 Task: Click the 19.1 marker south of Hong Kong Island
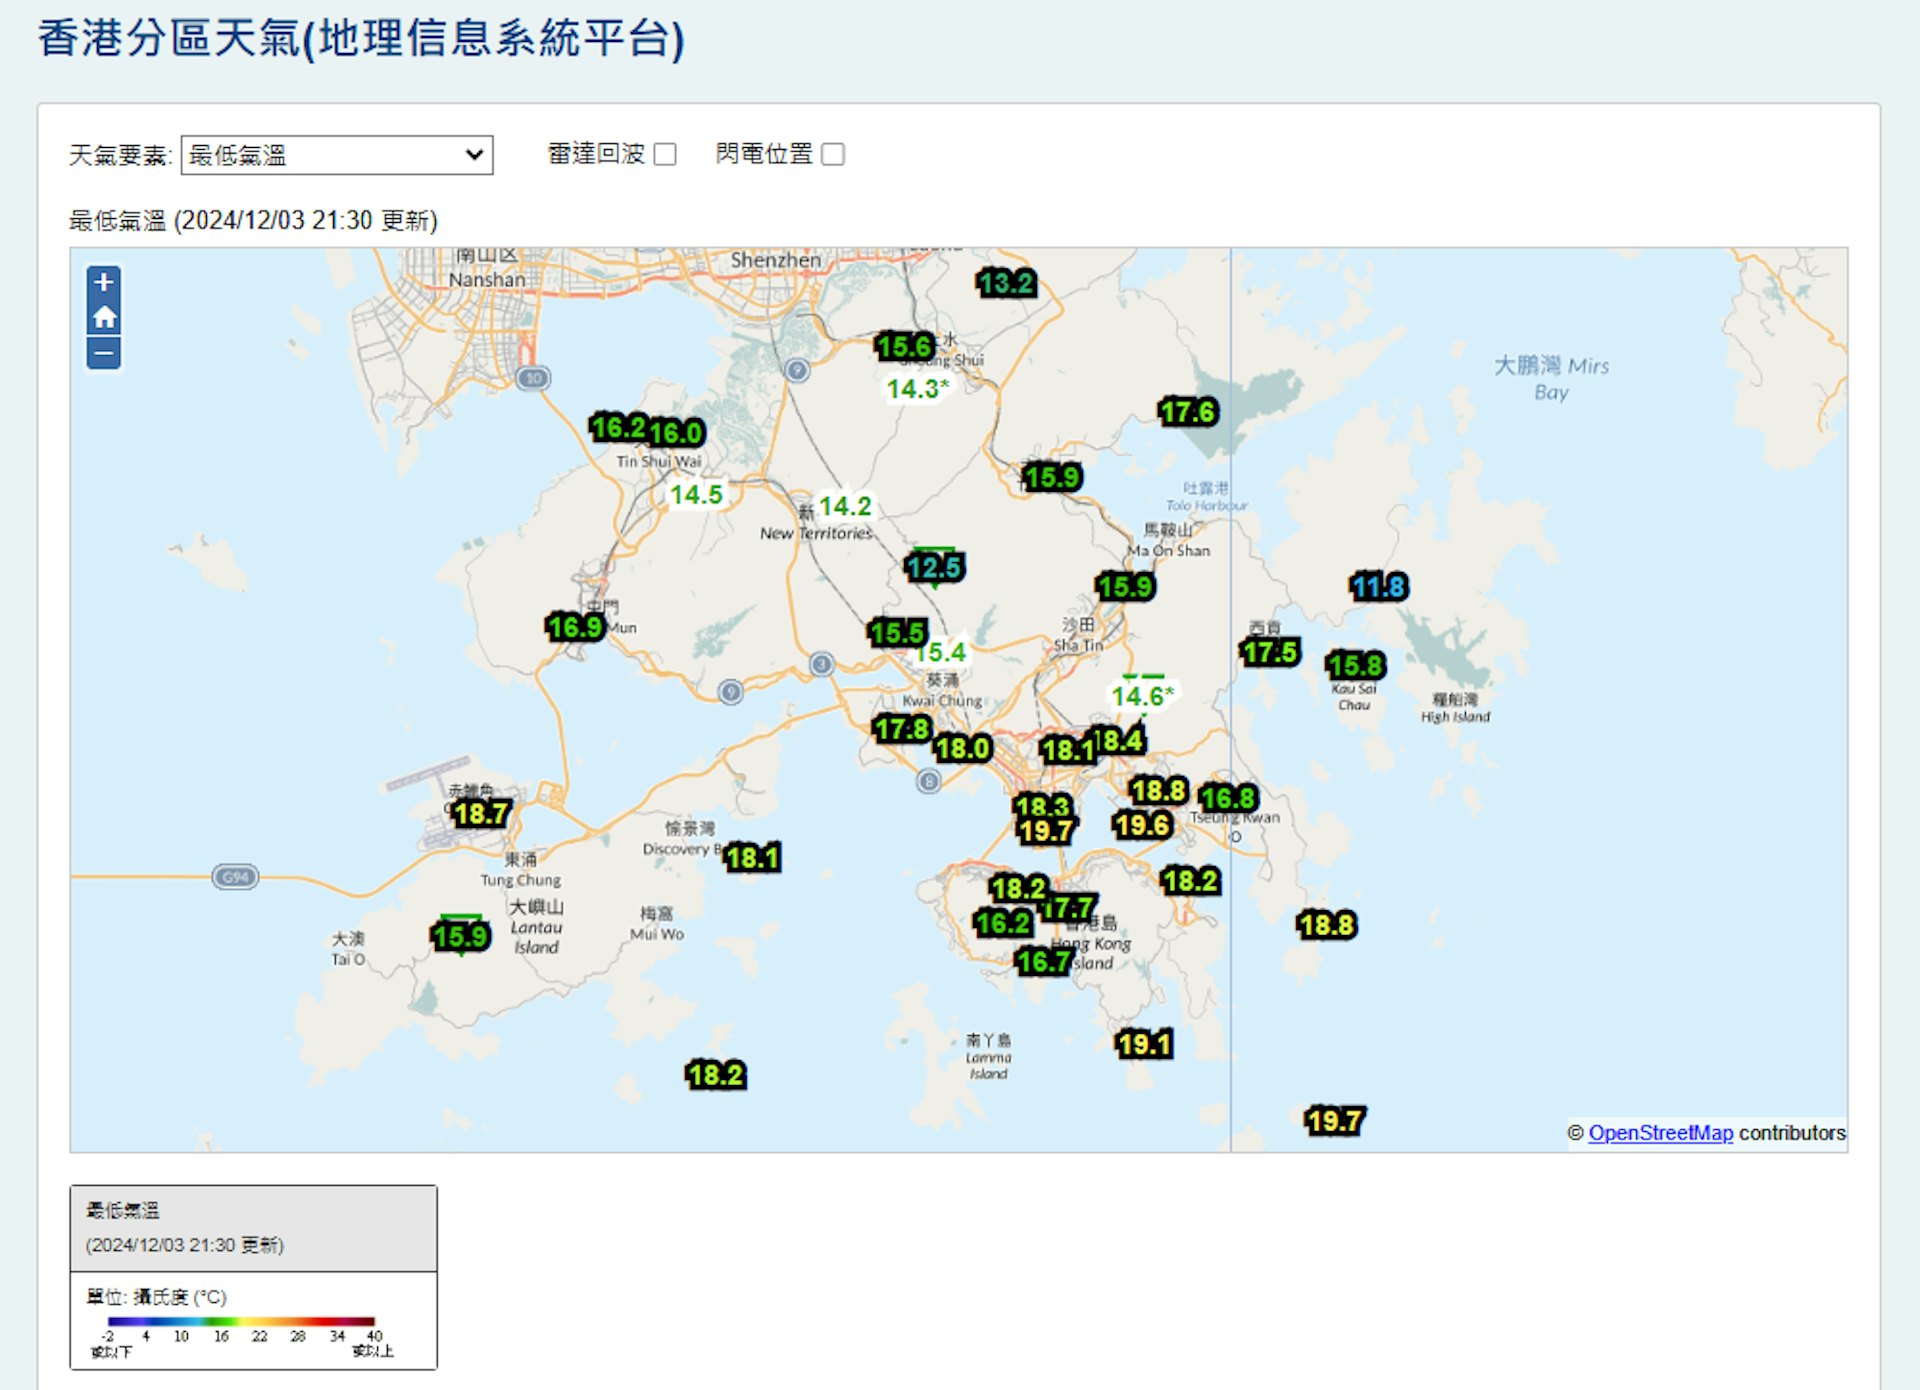click(x=1145, y=1043)
